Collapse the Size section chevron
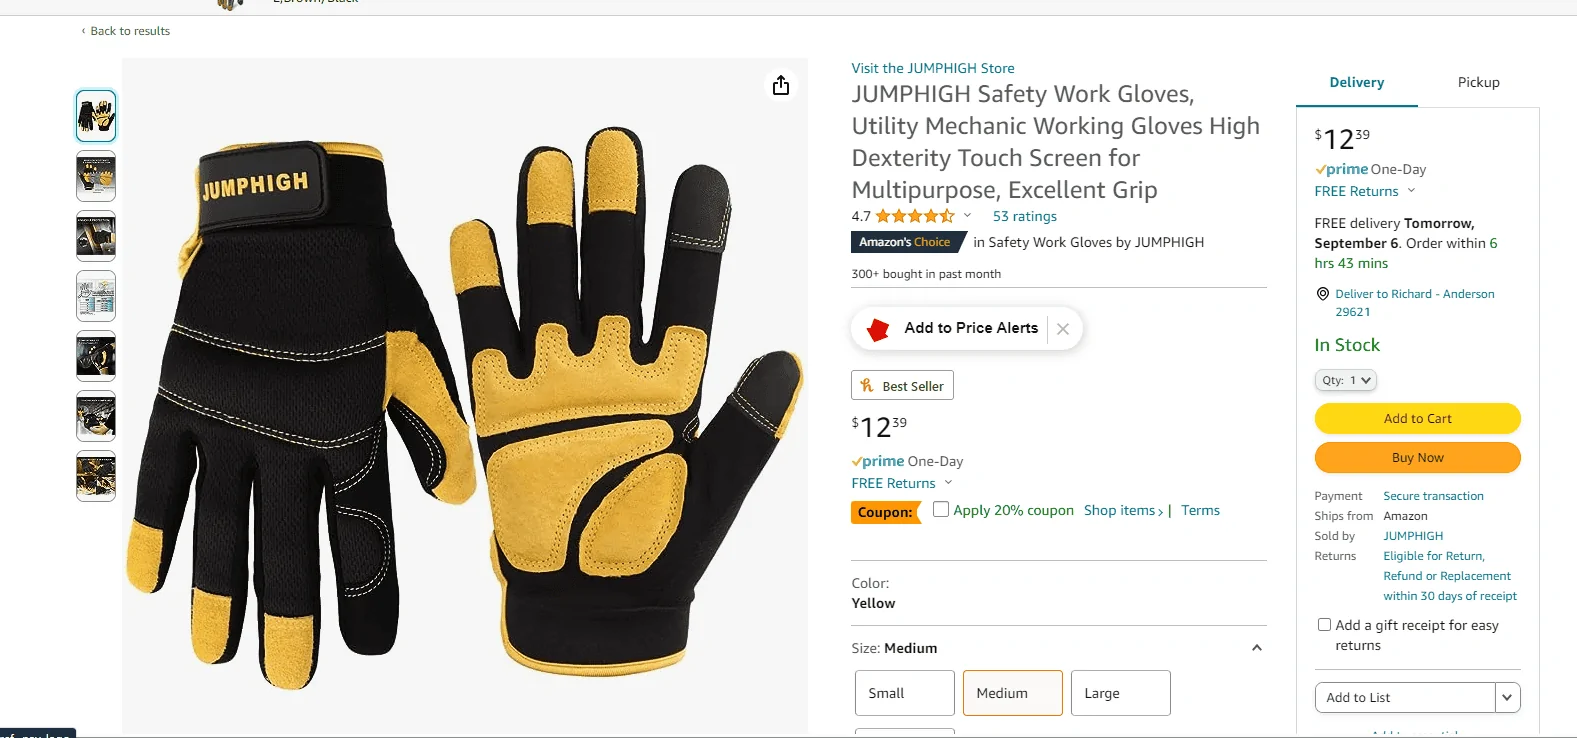The image size is (1577, 738). [1257, 648]
